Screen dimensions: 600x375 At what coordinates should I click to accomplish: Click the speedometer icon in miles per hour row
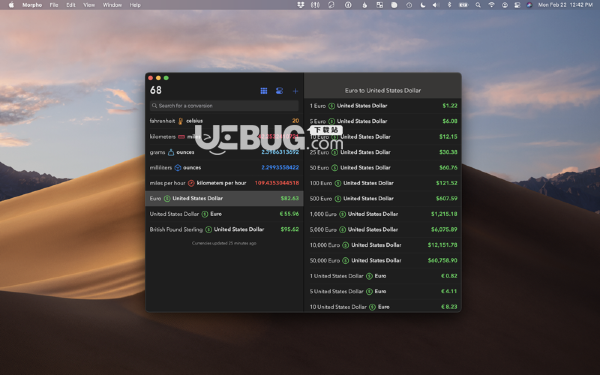191,183
